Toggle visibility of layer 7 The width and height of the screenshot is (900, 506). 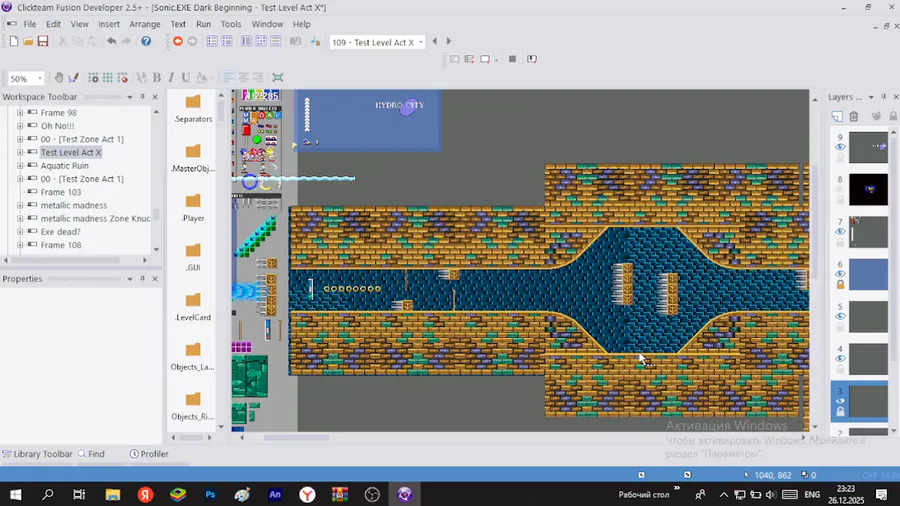point(840,232)
